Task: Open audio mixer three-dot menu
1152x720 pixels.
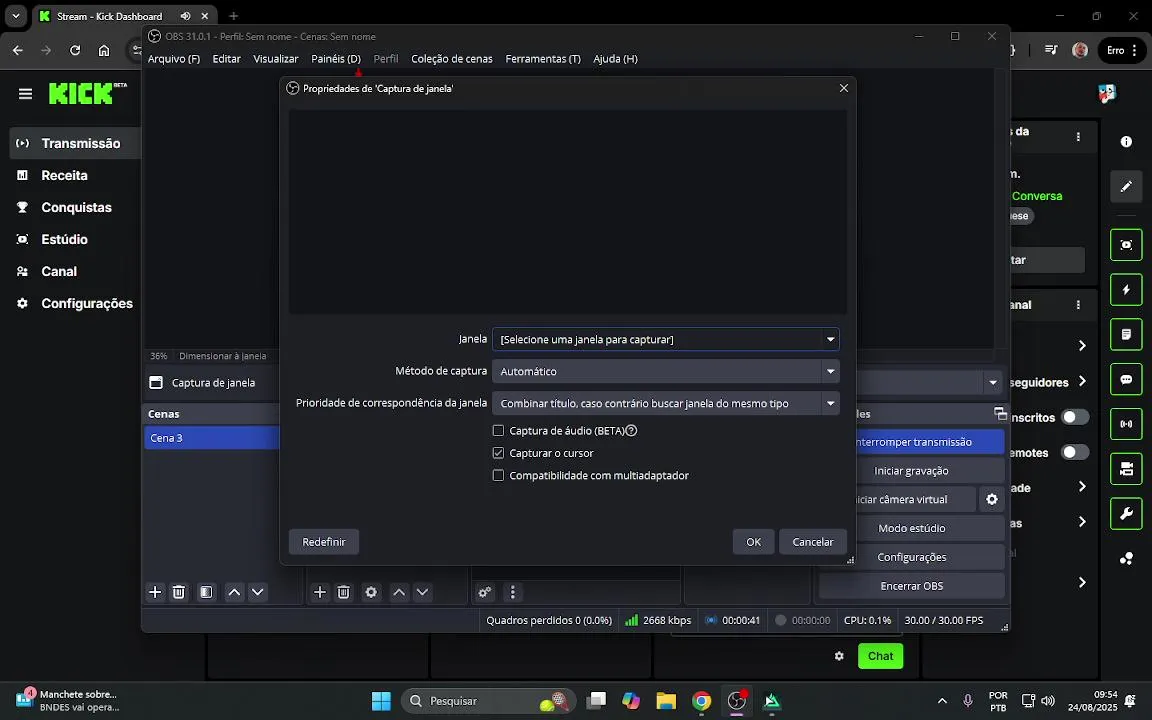Action: tap(513, 592)
